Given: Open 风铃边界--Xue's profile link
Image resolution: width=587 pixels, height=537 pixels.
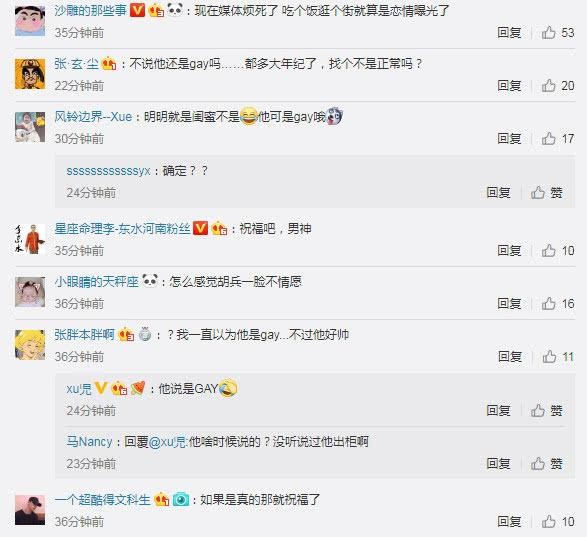Looking at the screenshot, I should 93,116.
